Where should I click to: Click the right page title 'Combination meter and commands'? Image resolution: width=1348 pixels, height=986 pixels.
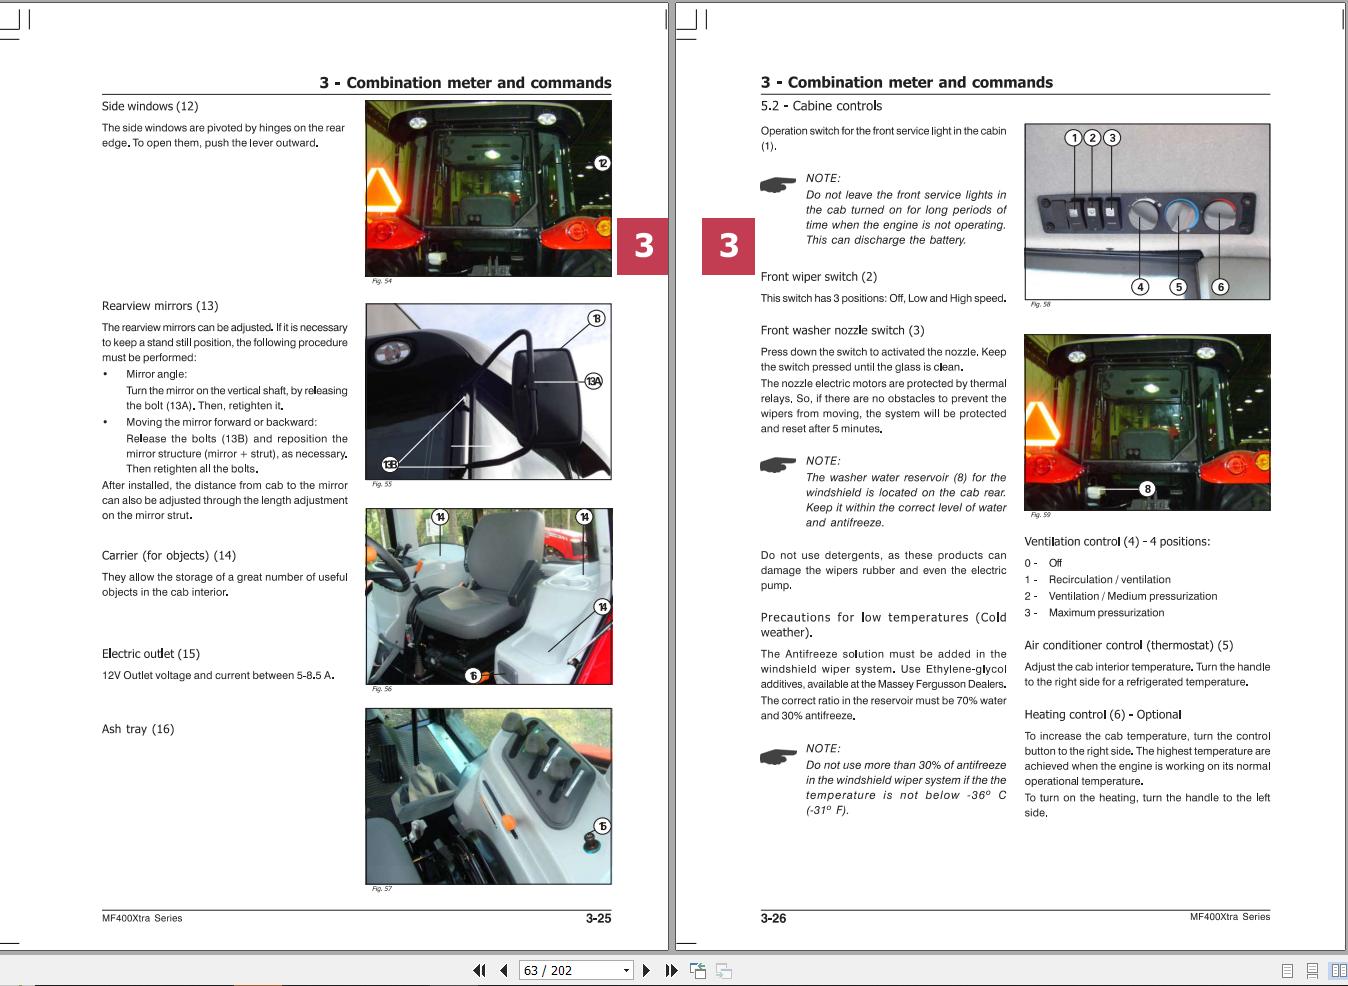pos(920,83)
